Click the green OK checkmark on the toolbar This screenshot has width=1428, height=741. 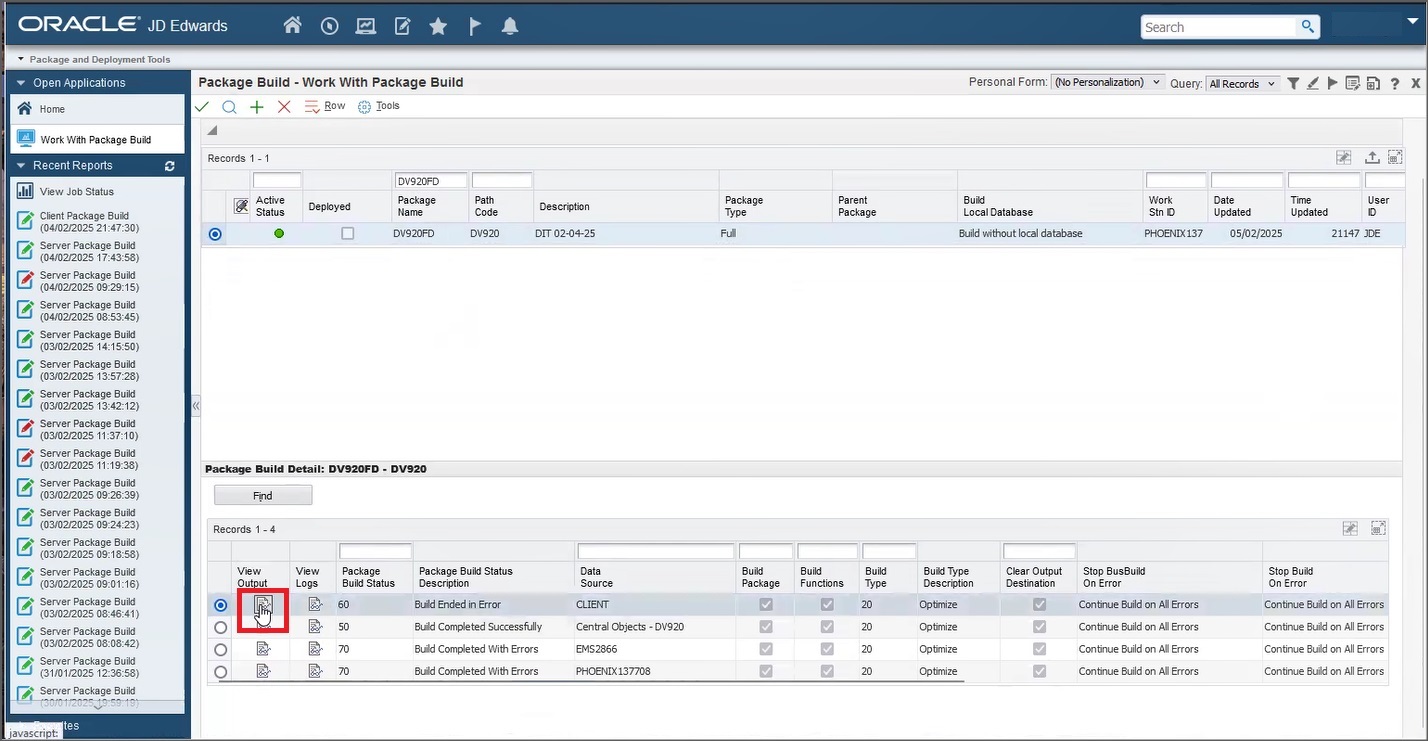201,106
